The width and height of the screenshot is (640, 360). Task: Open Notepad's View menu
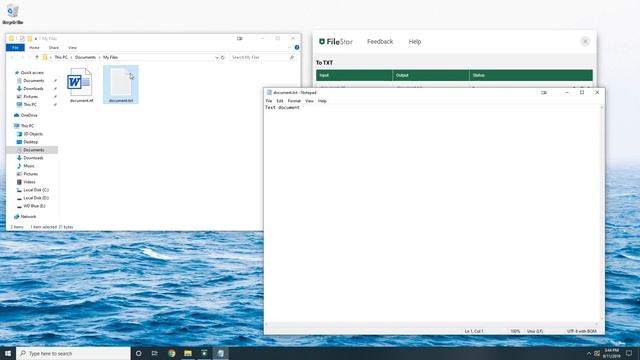click(309, 101)
